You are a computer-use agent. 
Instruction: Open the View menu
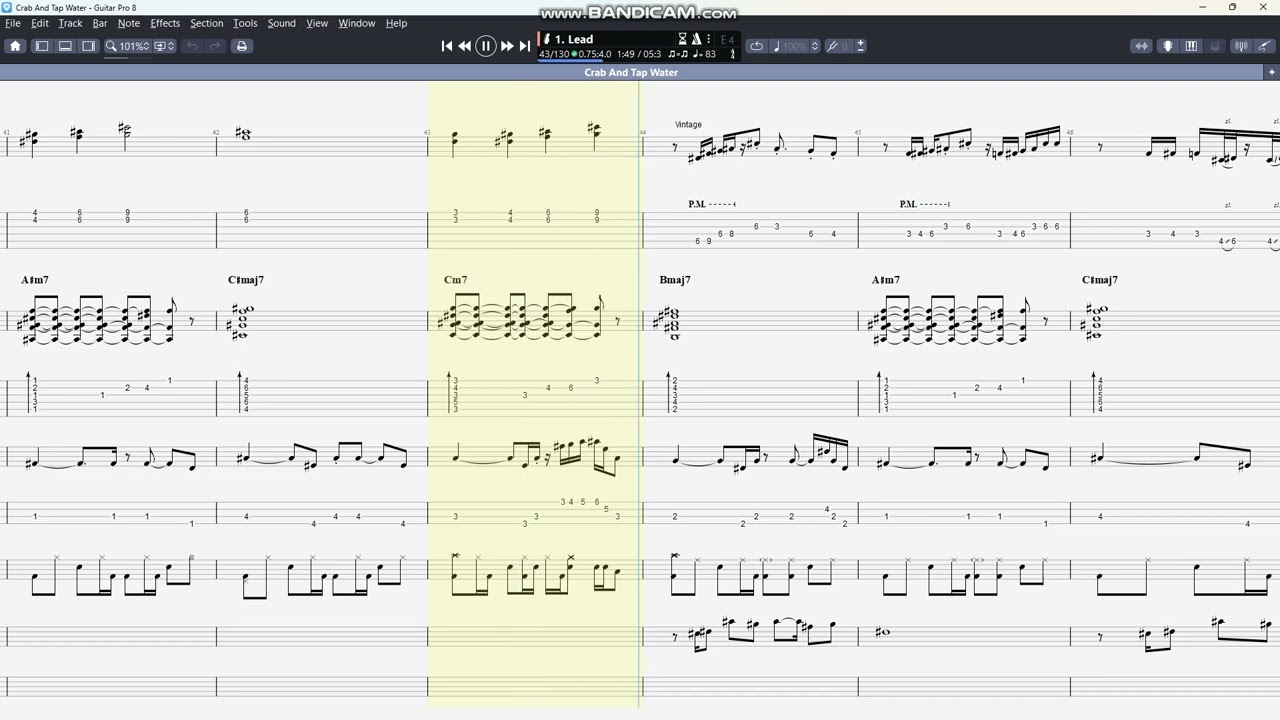[317, 23]
